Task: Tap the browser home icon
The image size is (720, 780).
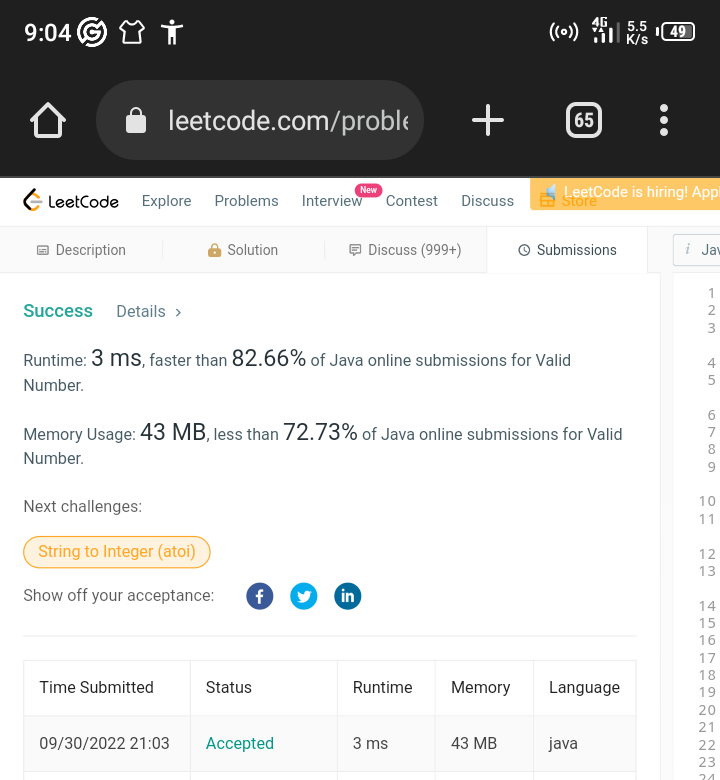Action: (48, 120)
